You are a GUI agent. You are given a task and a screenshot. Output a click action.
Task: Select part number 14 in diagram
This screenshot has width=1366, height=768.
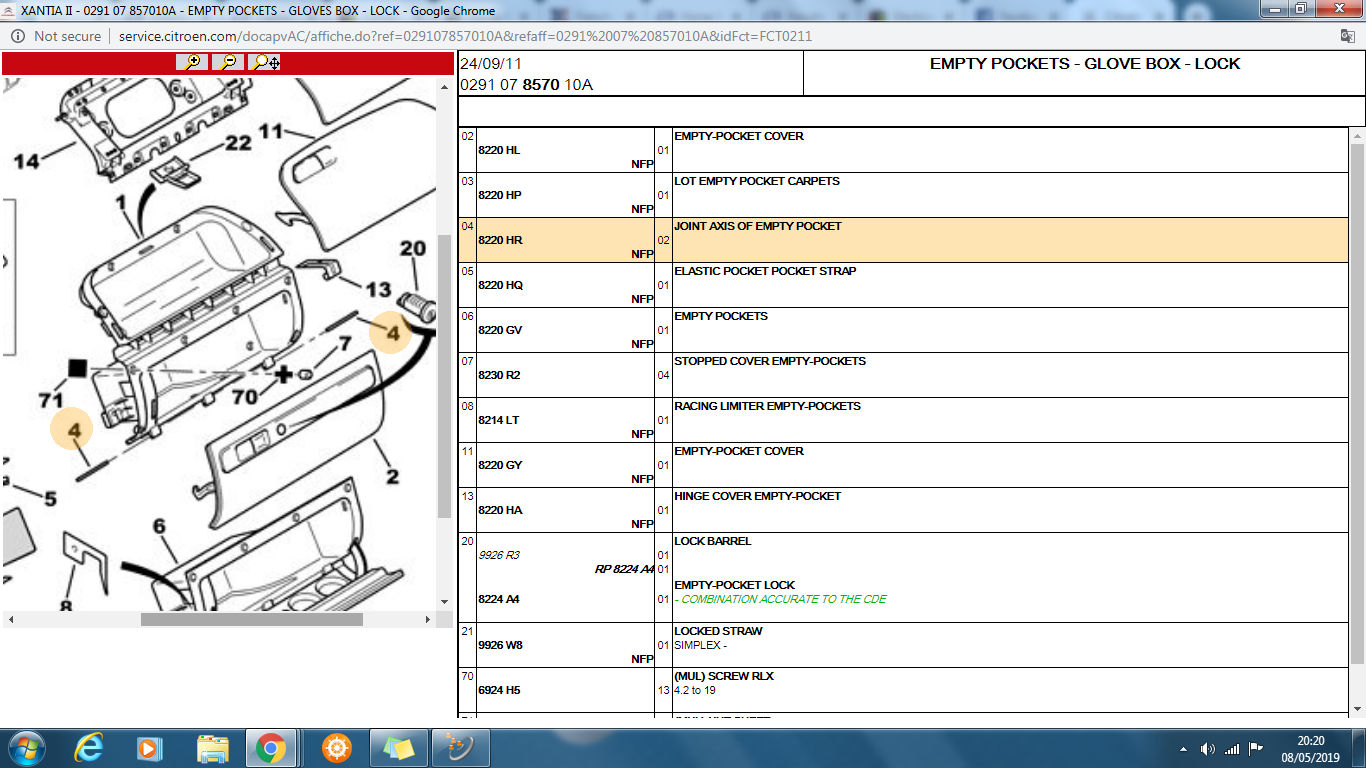[27, 160]
